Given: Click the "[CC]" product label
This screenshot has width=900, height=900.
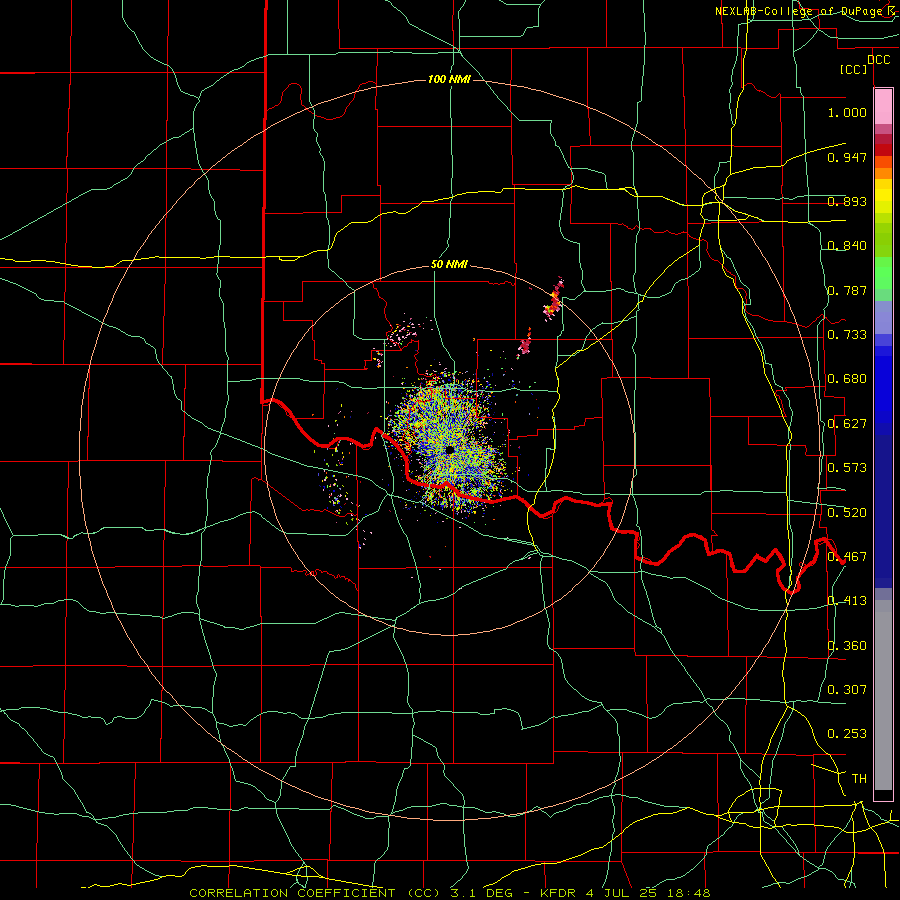Looking at the screenshot, I should 853,69.
